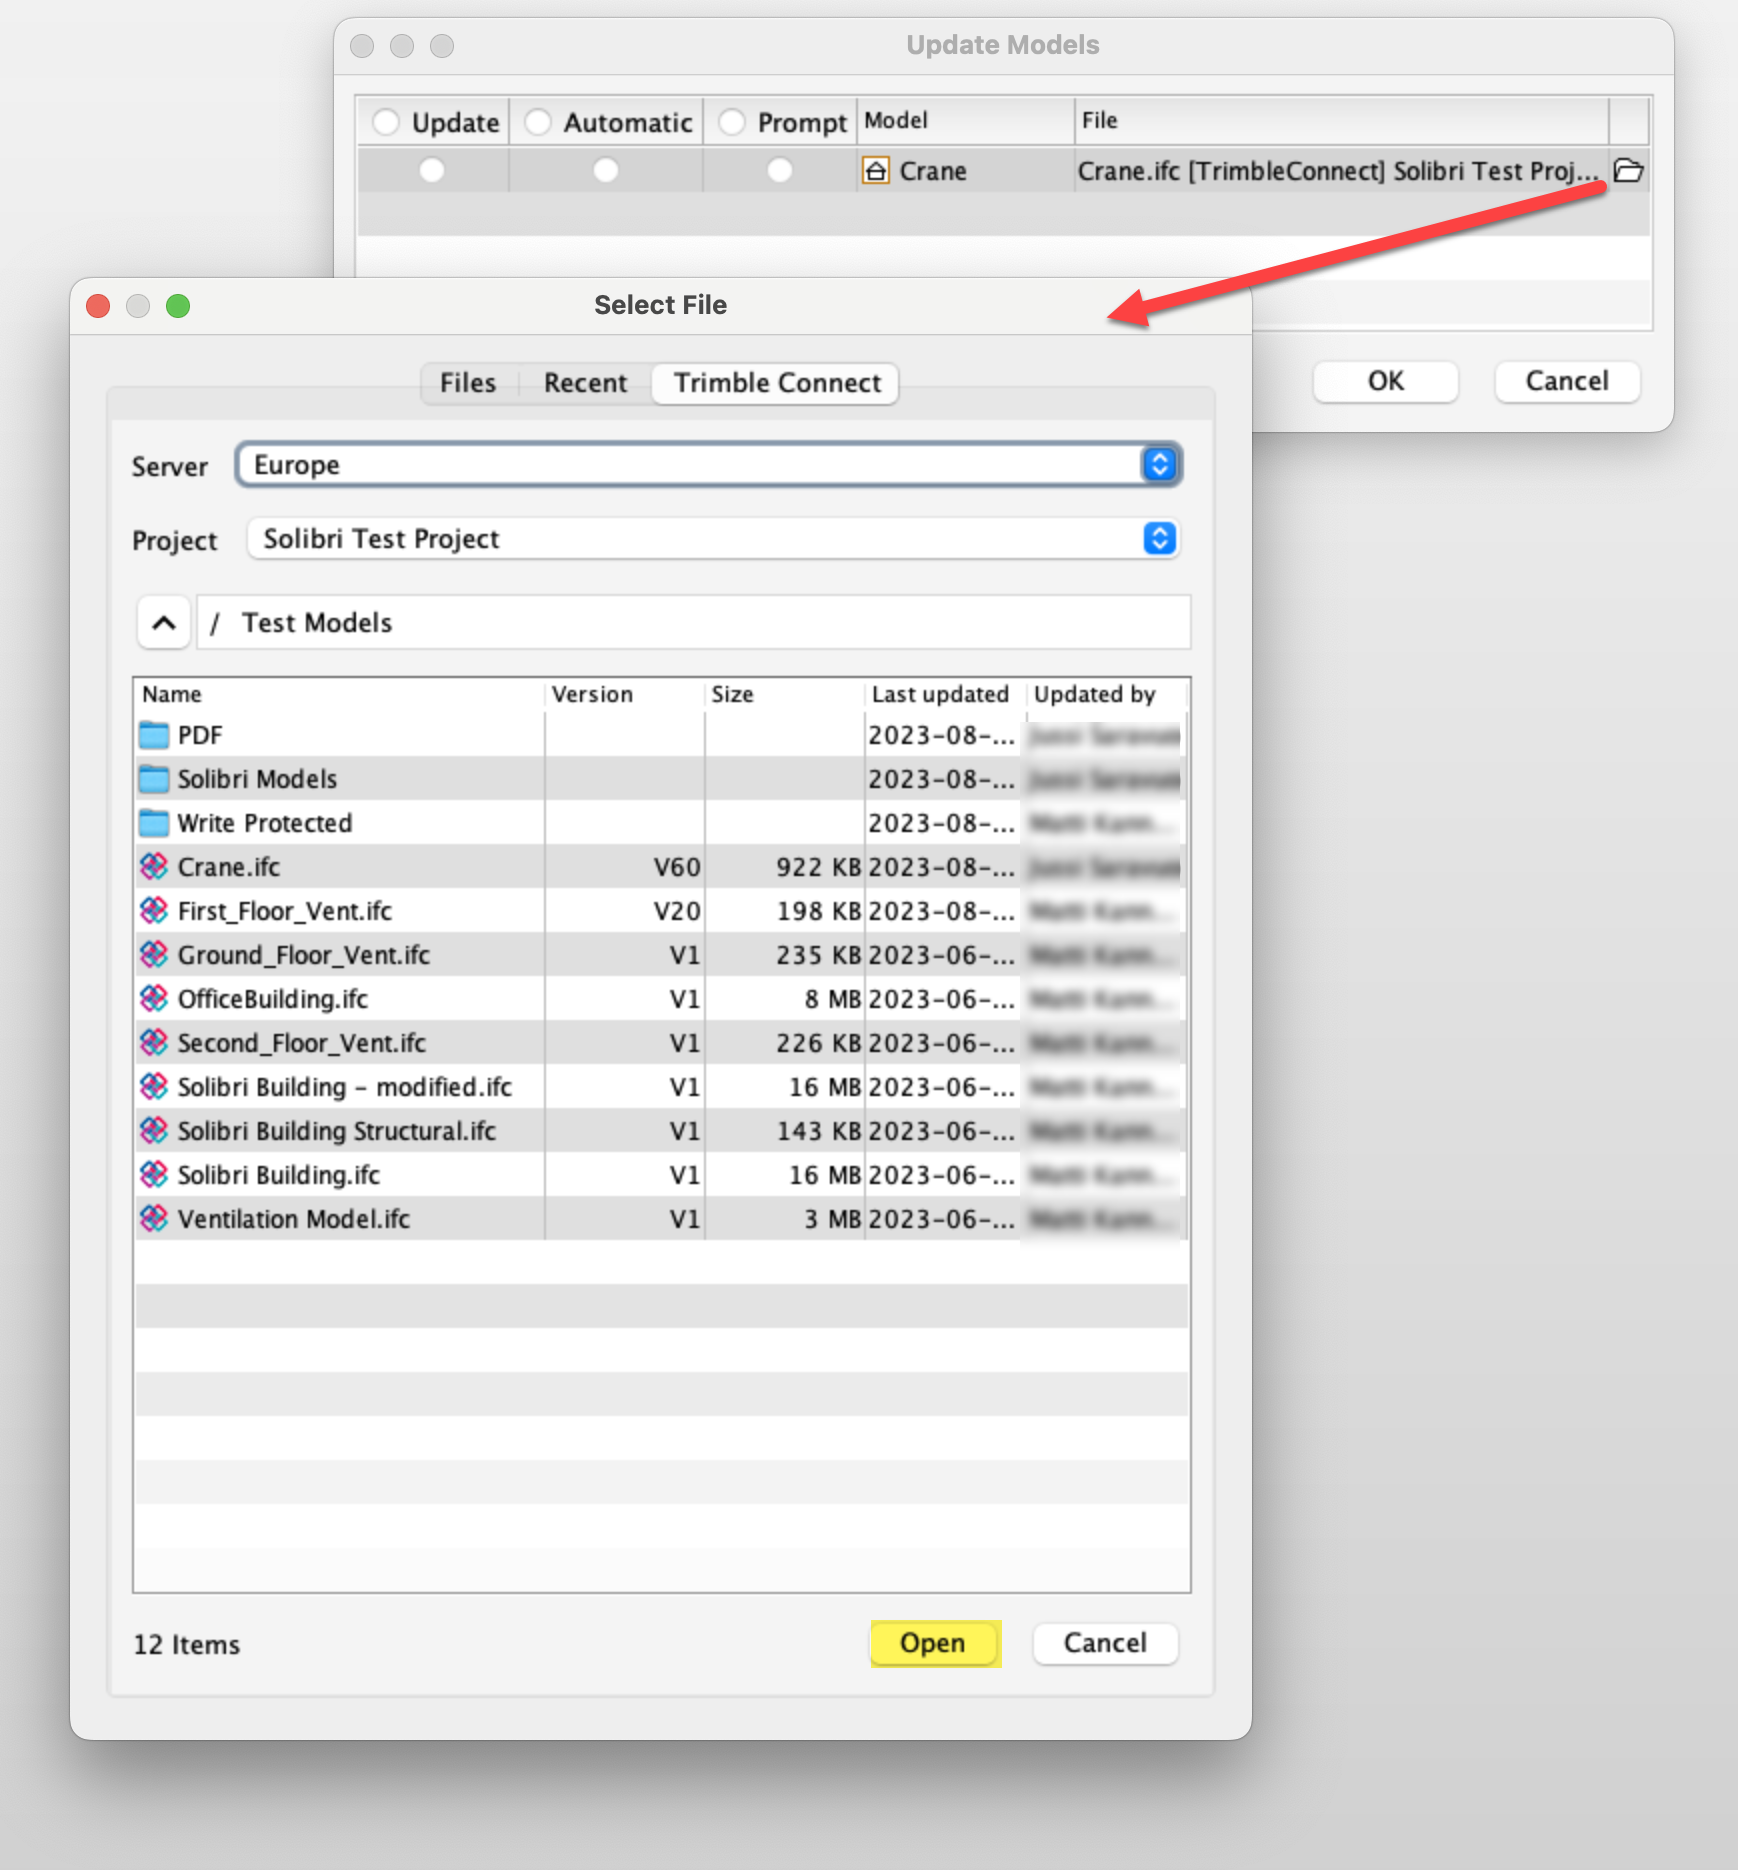1738x1870 pixels.
Task: Switch to the Recent tab
Action: click(x=584, y=383)
